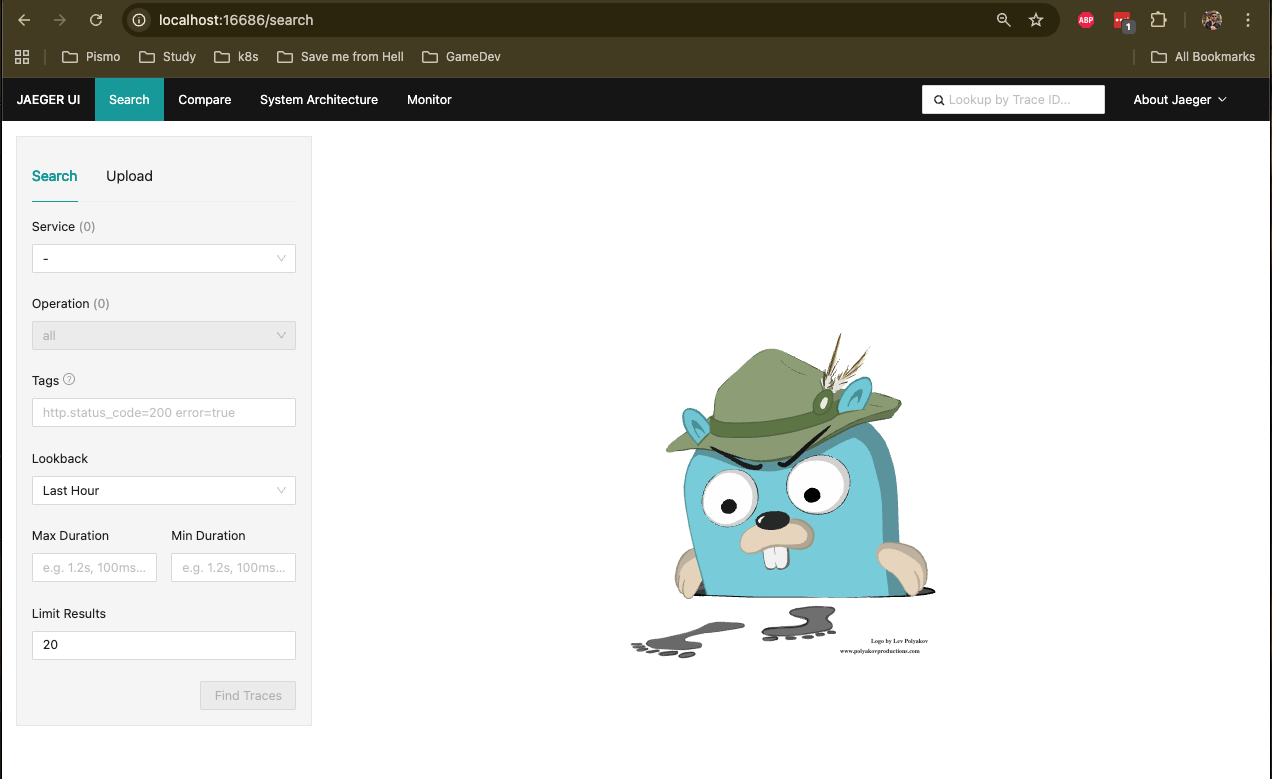The width and height of the screenshot is (1272, 779).
Task: Click the Tags input field
Action: (163, 412)
